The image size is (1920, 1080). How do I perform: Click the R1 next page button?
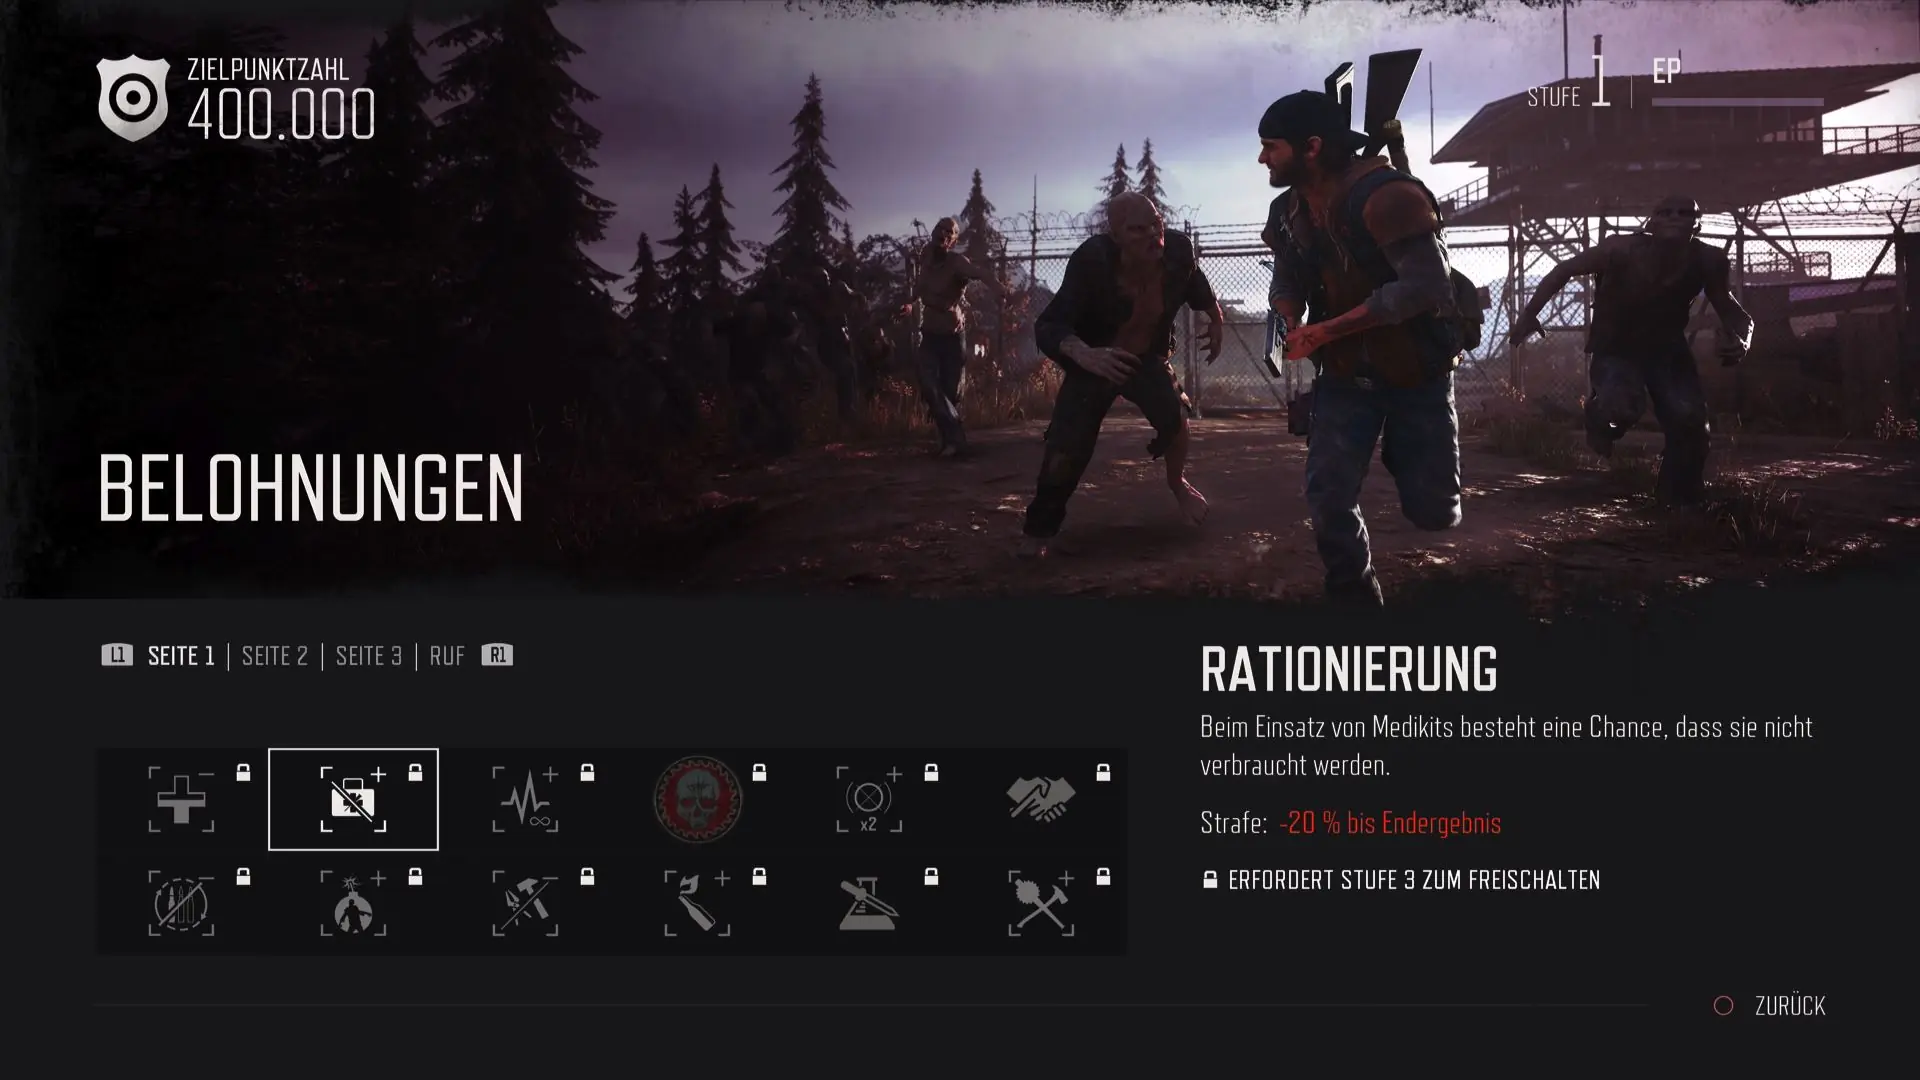[497, 655]
